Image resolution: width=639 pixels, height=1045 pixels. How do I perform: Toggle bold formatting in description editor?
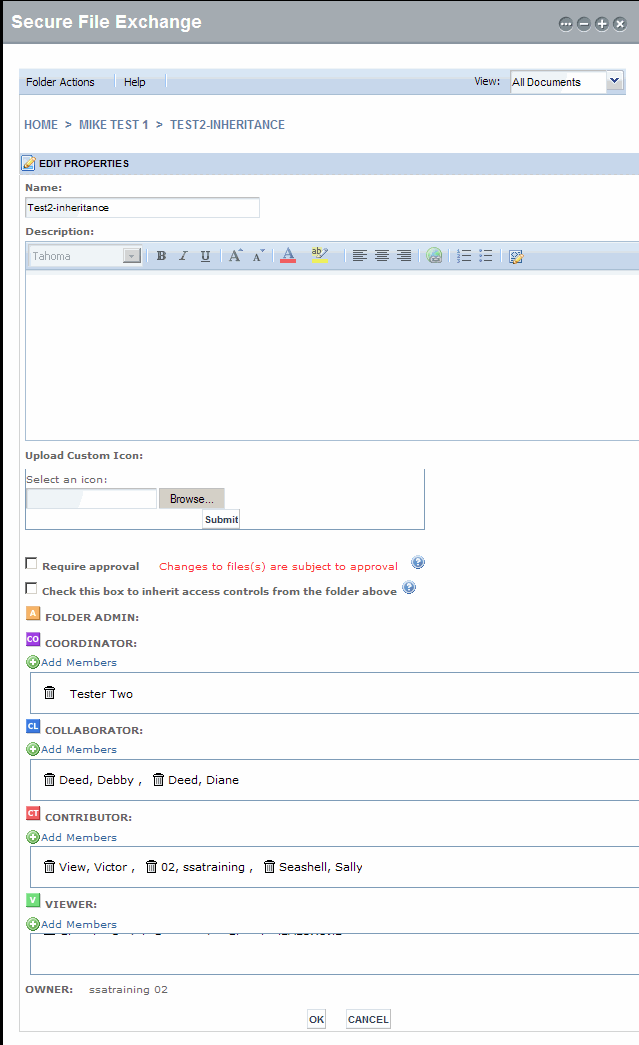(x=161, y=256)
